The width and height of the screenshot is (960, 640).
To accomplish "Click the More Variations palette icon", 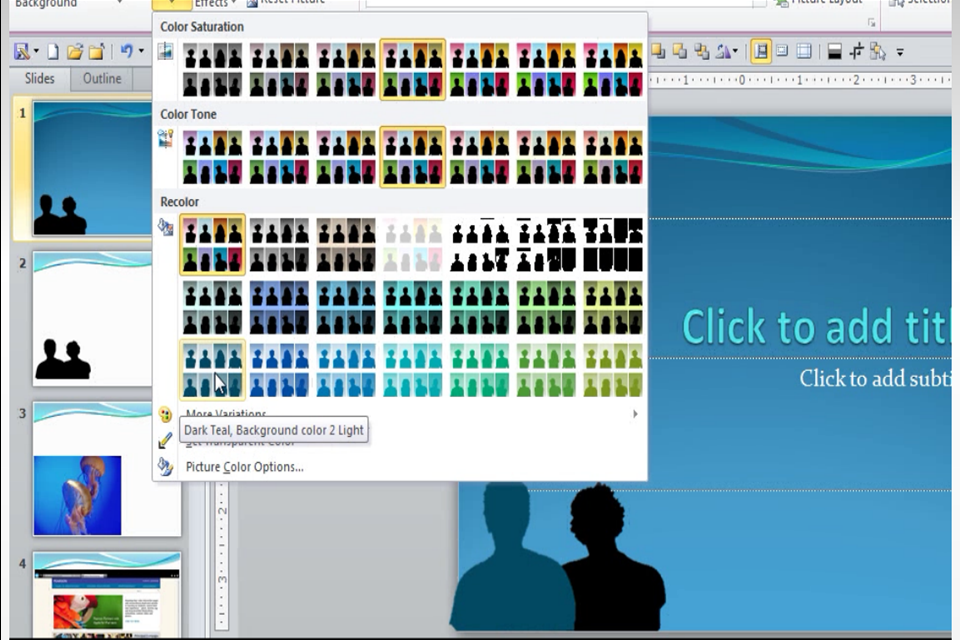I will [165, 415].
